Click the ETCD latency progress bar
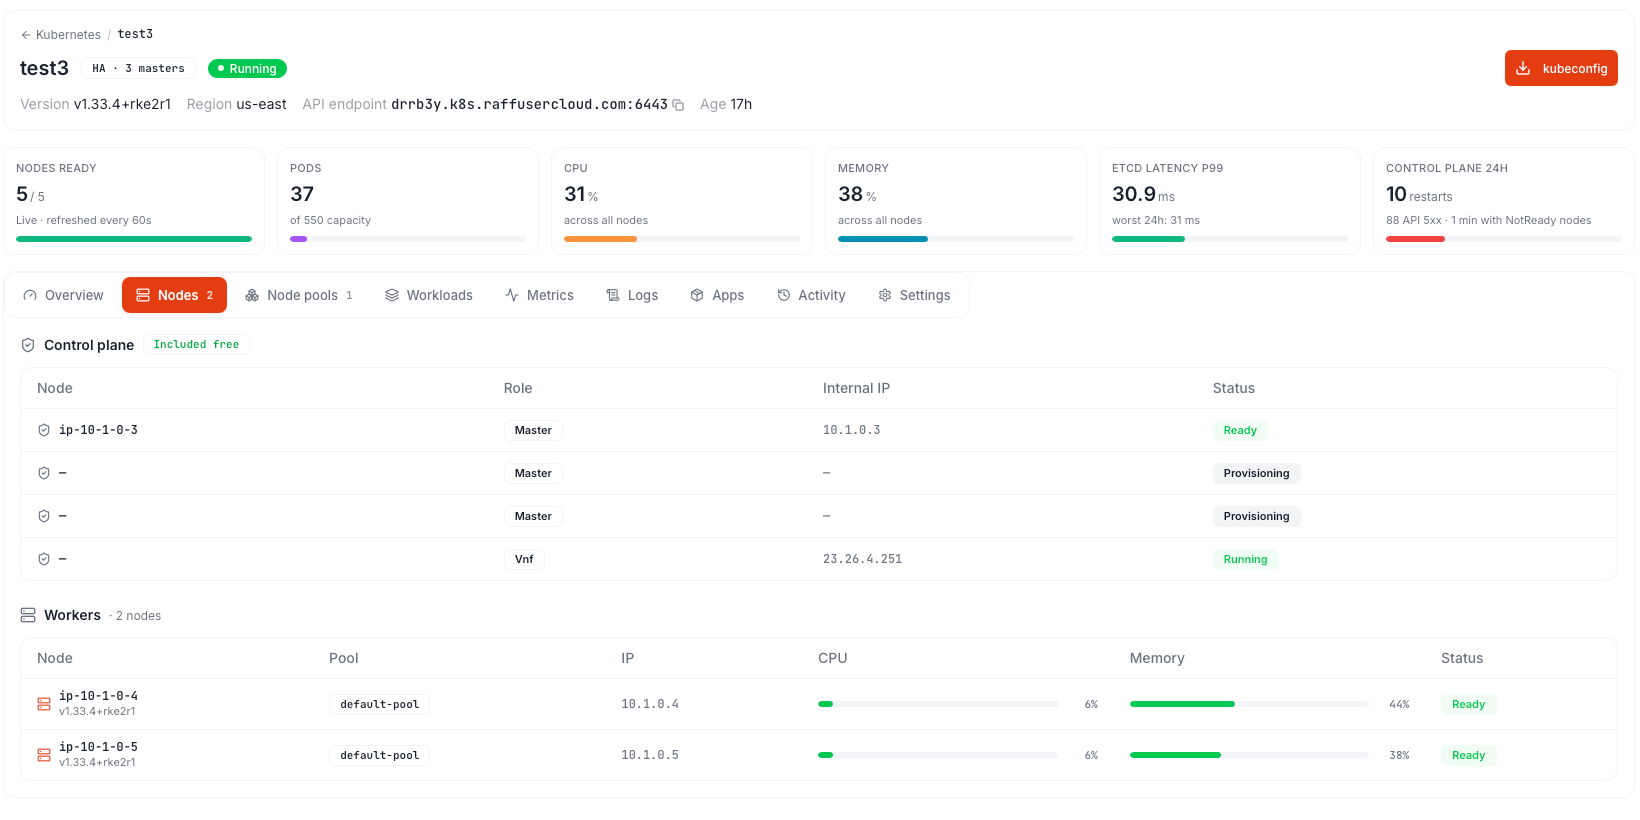This screenshot has height=820, width=1640. [1230, 239]
